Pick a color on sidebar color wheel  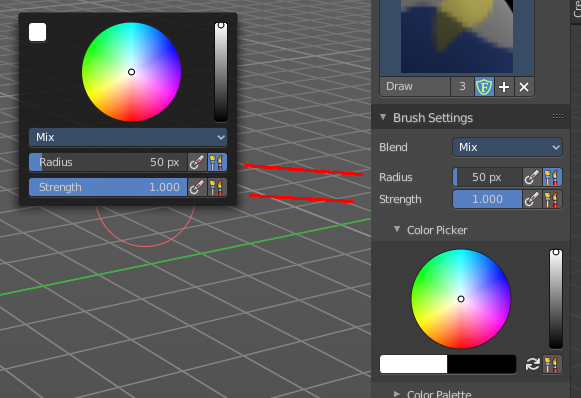pyautogui.click(x=461, y=299)
